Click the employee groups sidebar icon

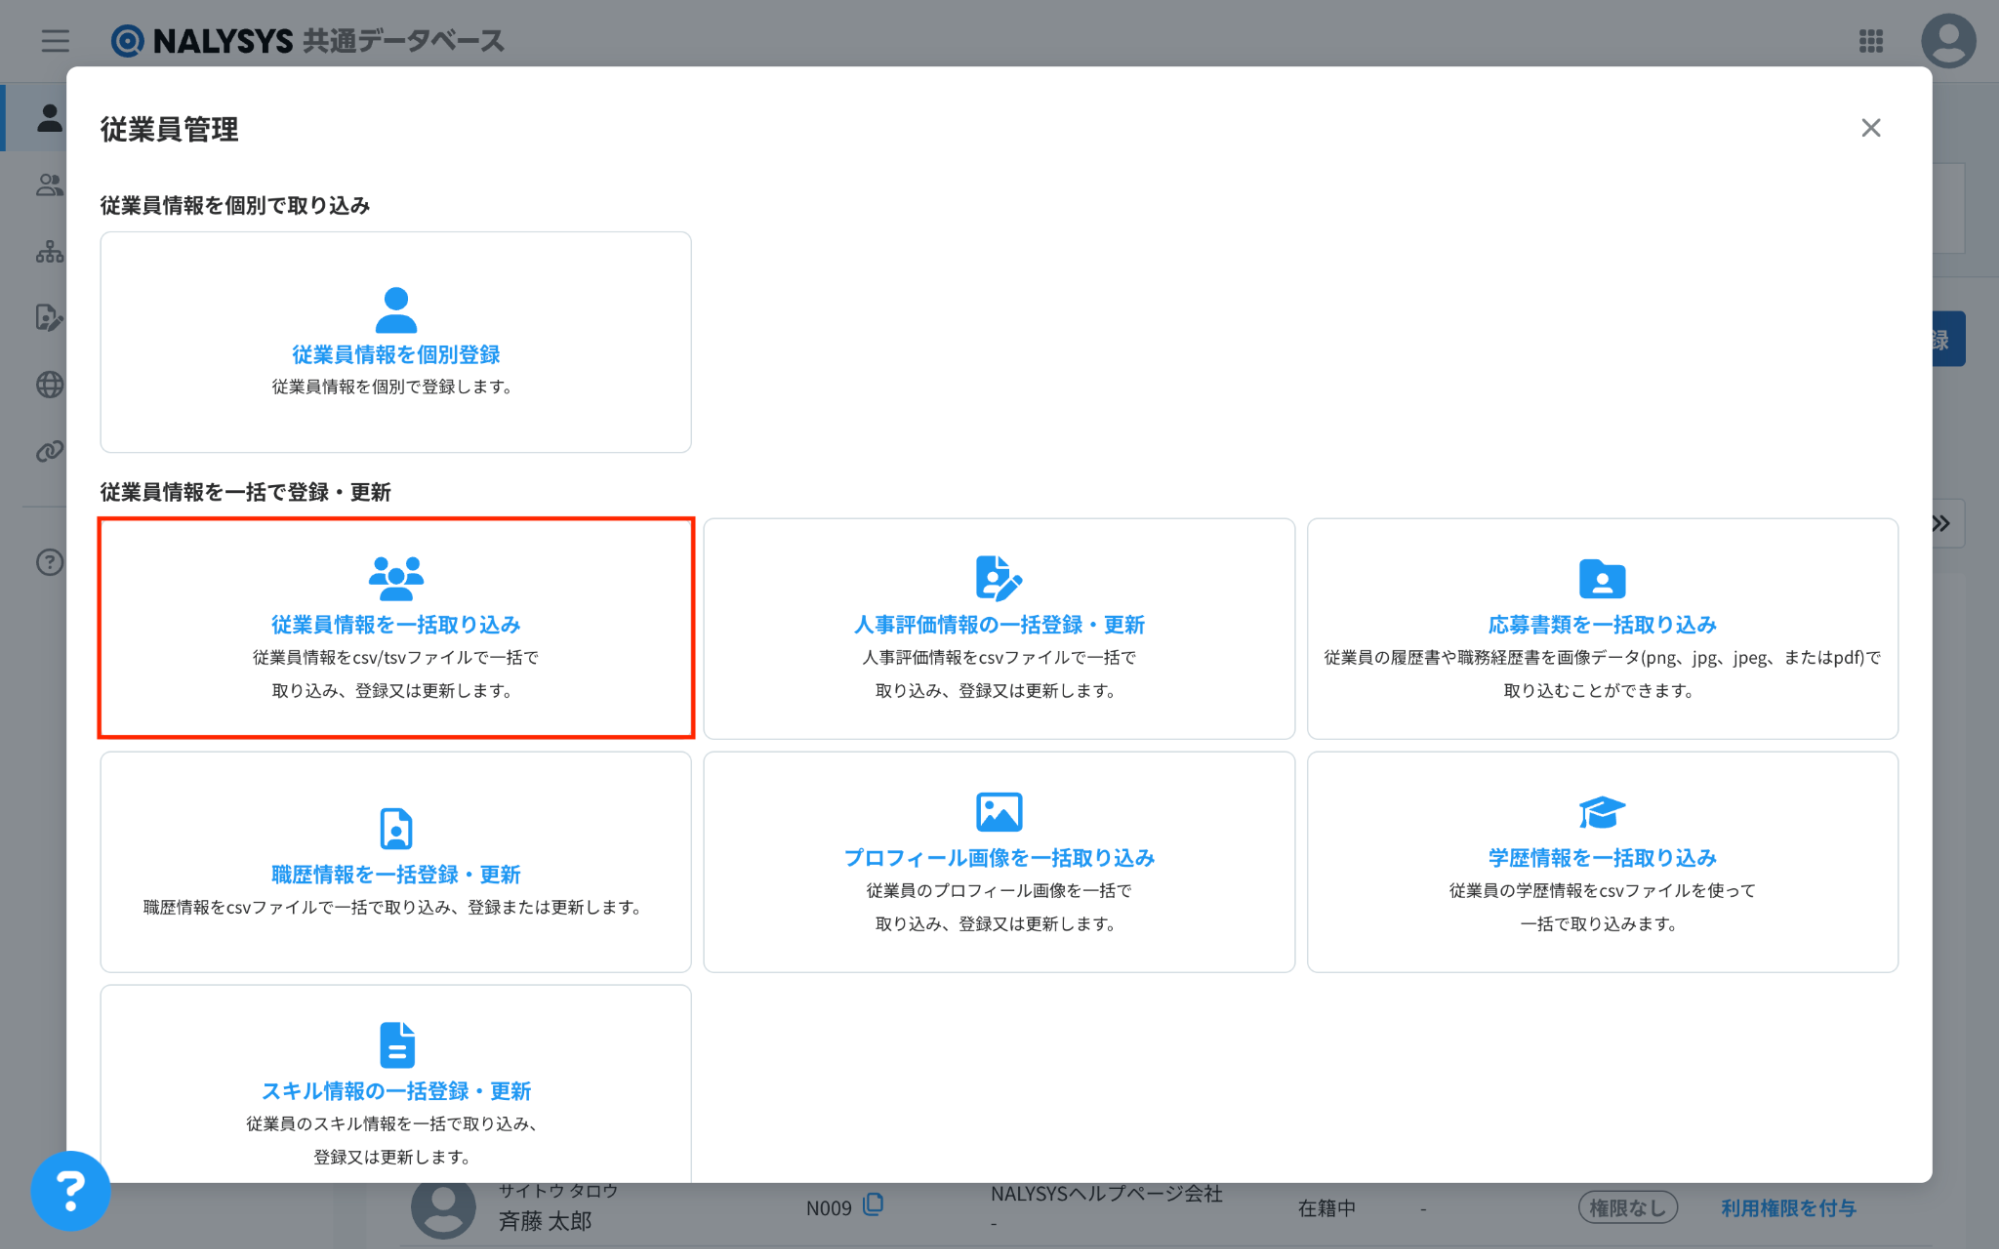point(49,185)
